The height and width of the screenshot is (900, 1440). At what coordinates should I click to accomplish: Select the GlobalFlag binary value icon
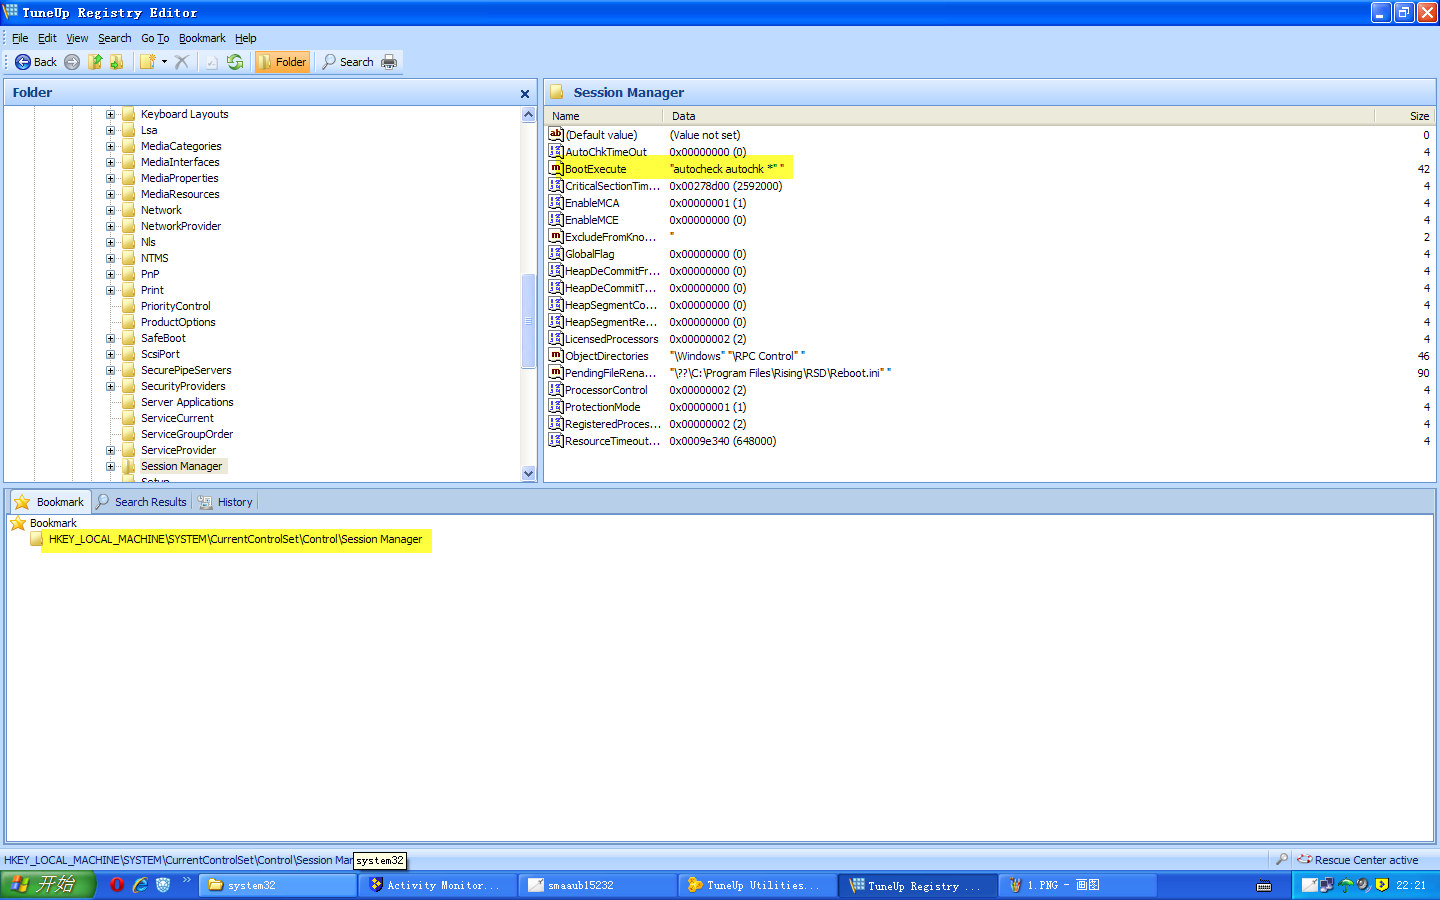(x=556, y=254)
